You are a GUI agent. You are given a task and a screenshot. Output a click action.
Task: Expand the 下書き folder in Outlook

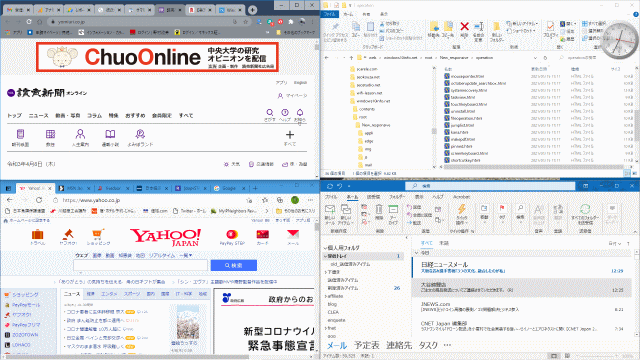click(326, 272)
